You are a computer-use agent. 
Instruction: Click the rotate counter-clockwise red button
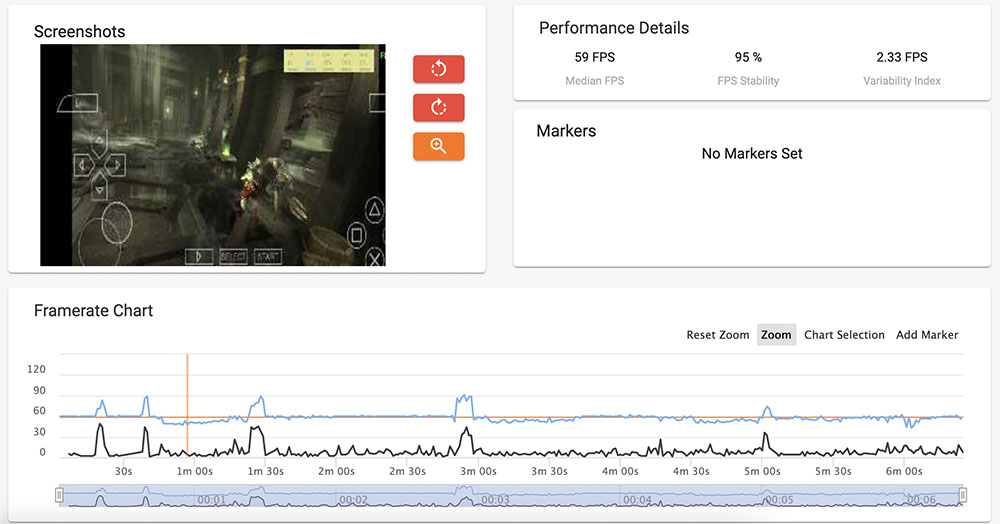coord(438,69)
